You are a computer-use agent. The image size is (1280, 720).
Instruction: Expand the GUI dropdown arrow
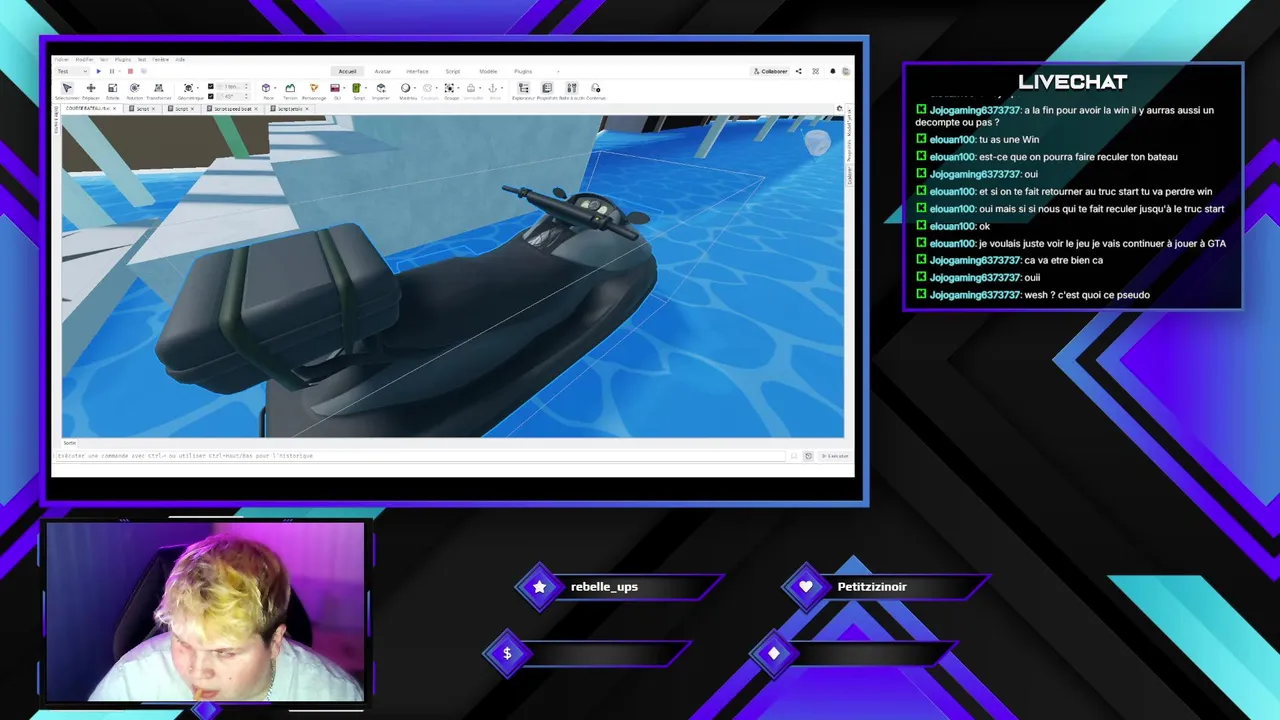click(345, 88)
